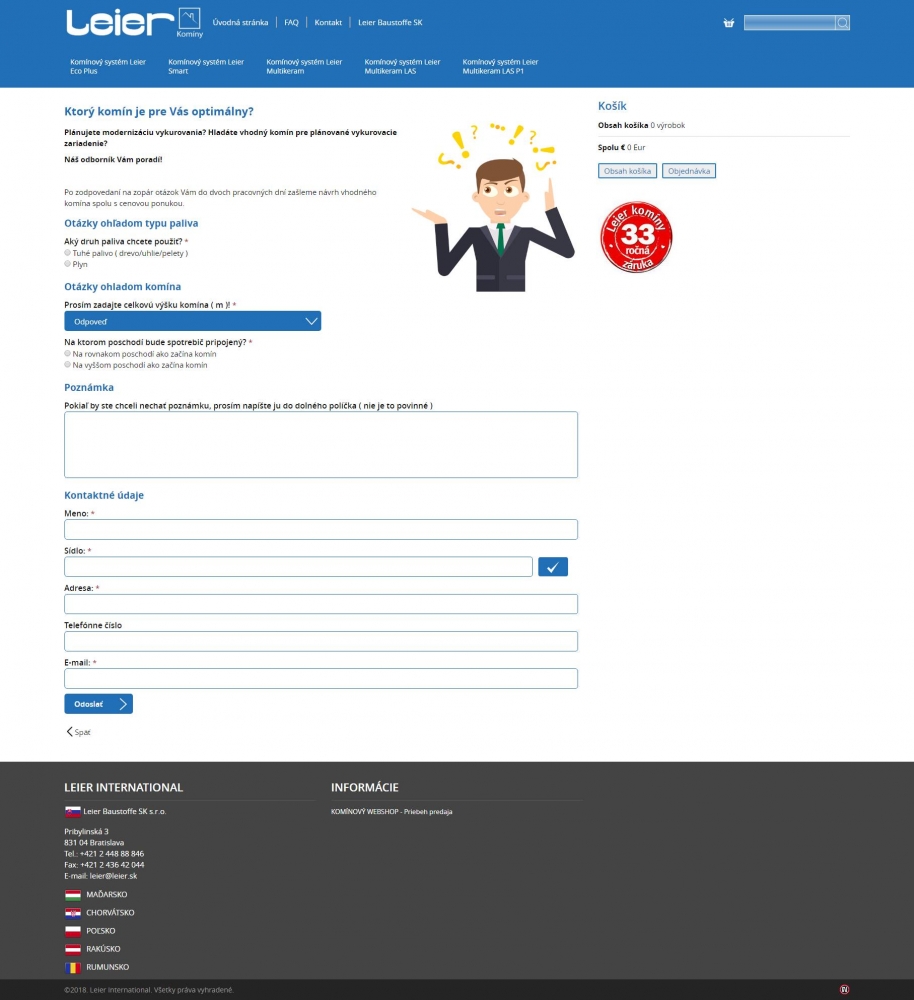Open Leier Baustoffe SK link in header
Screen dimensions: 914x1000
[390, 22]
